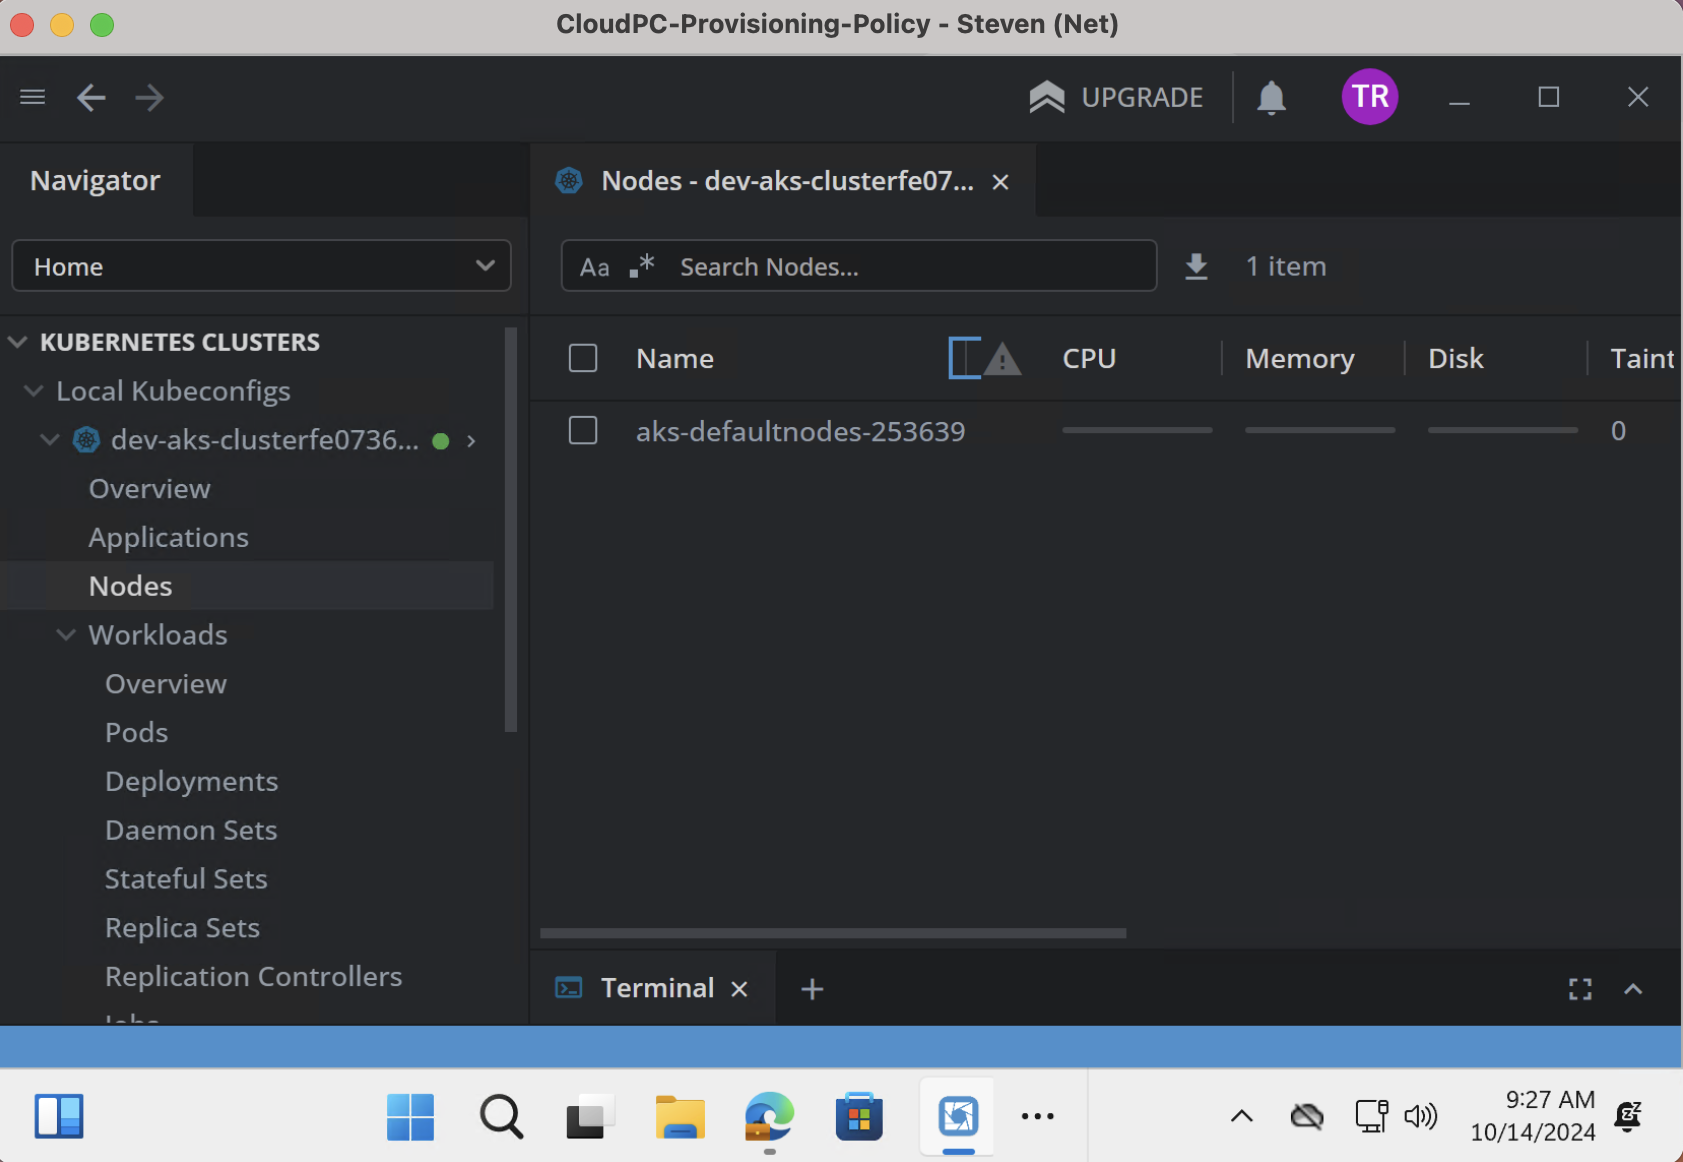Collapse Local Kubeconfigs tree
Image resolution: width=1683 pixels, height=1162 pixels.
coord(33,390)
